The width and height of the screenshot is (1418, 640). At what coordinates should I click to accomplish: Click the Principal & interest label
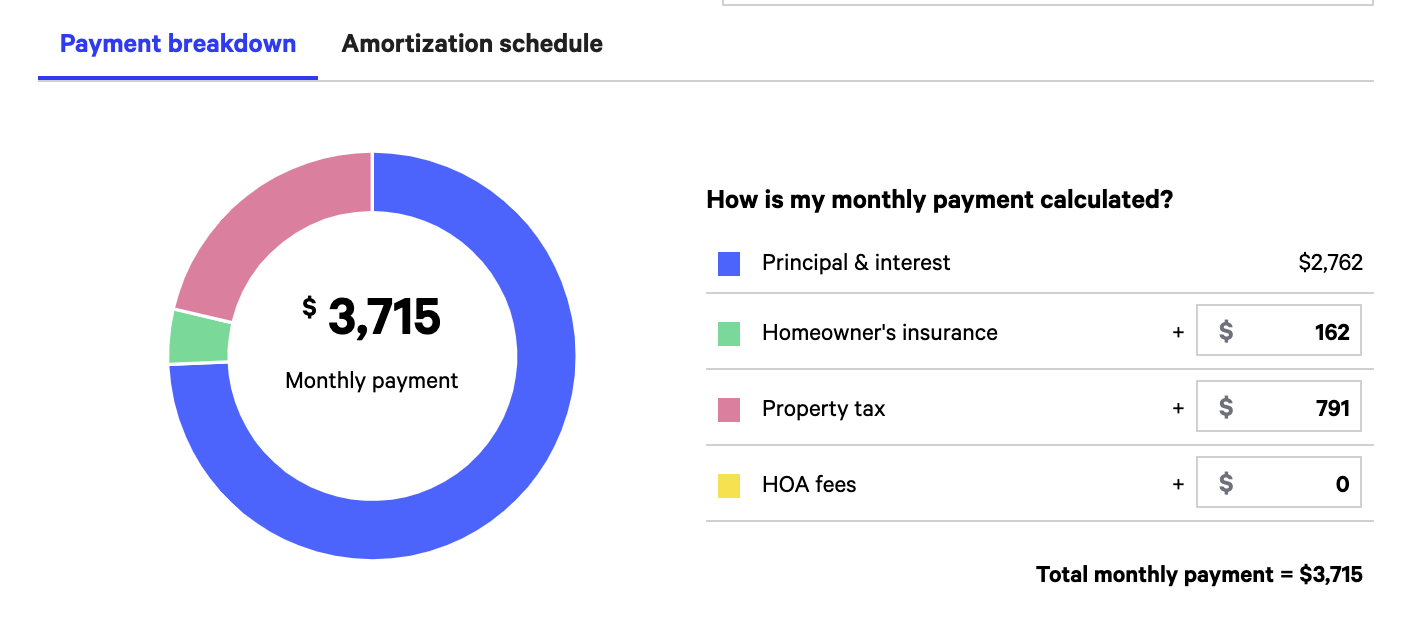[856, 263]
